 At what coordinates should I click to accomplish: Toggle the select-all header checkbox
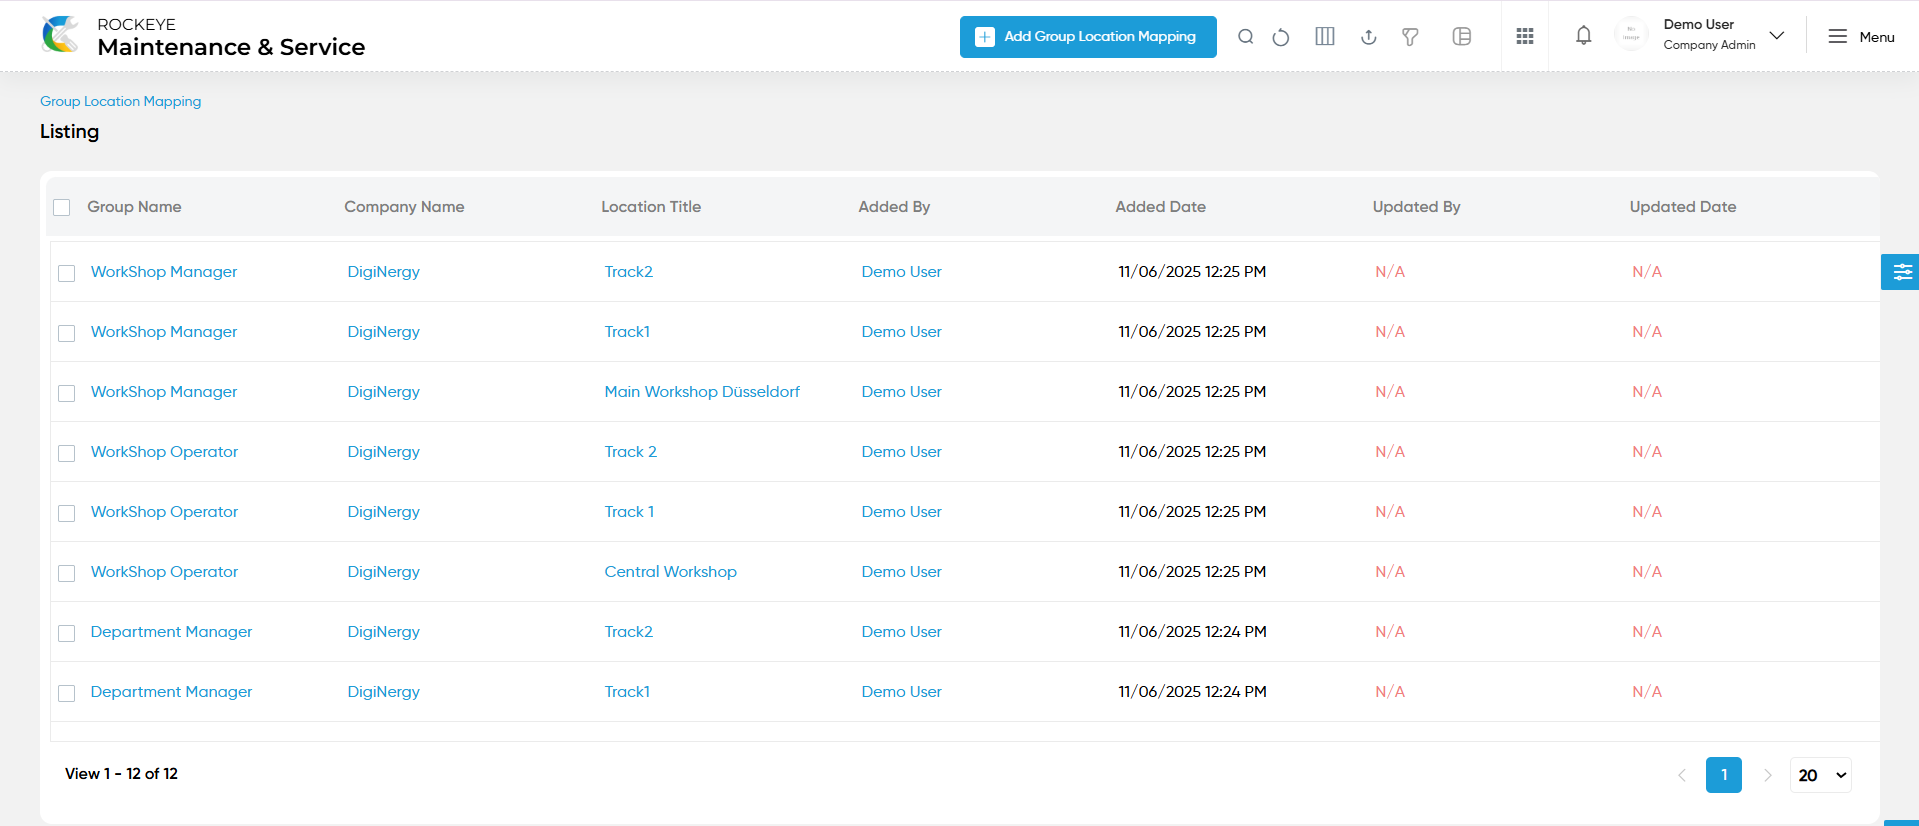click(x=62, y=207)
